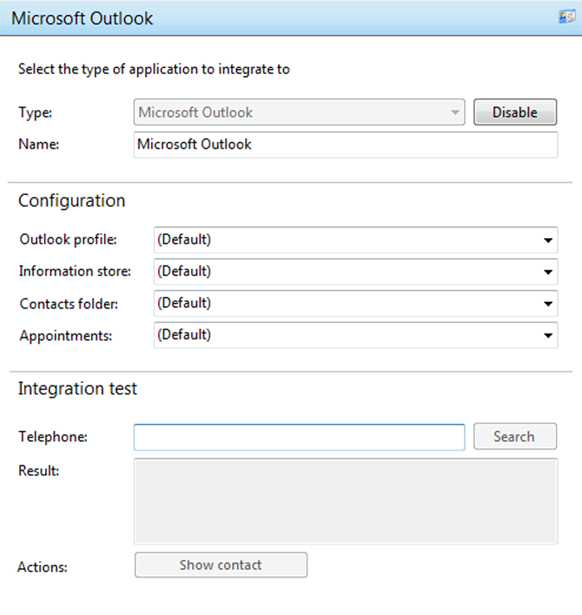Click the Outlook profile label
This screenshot has height=615, width=582.
point(68,240)
